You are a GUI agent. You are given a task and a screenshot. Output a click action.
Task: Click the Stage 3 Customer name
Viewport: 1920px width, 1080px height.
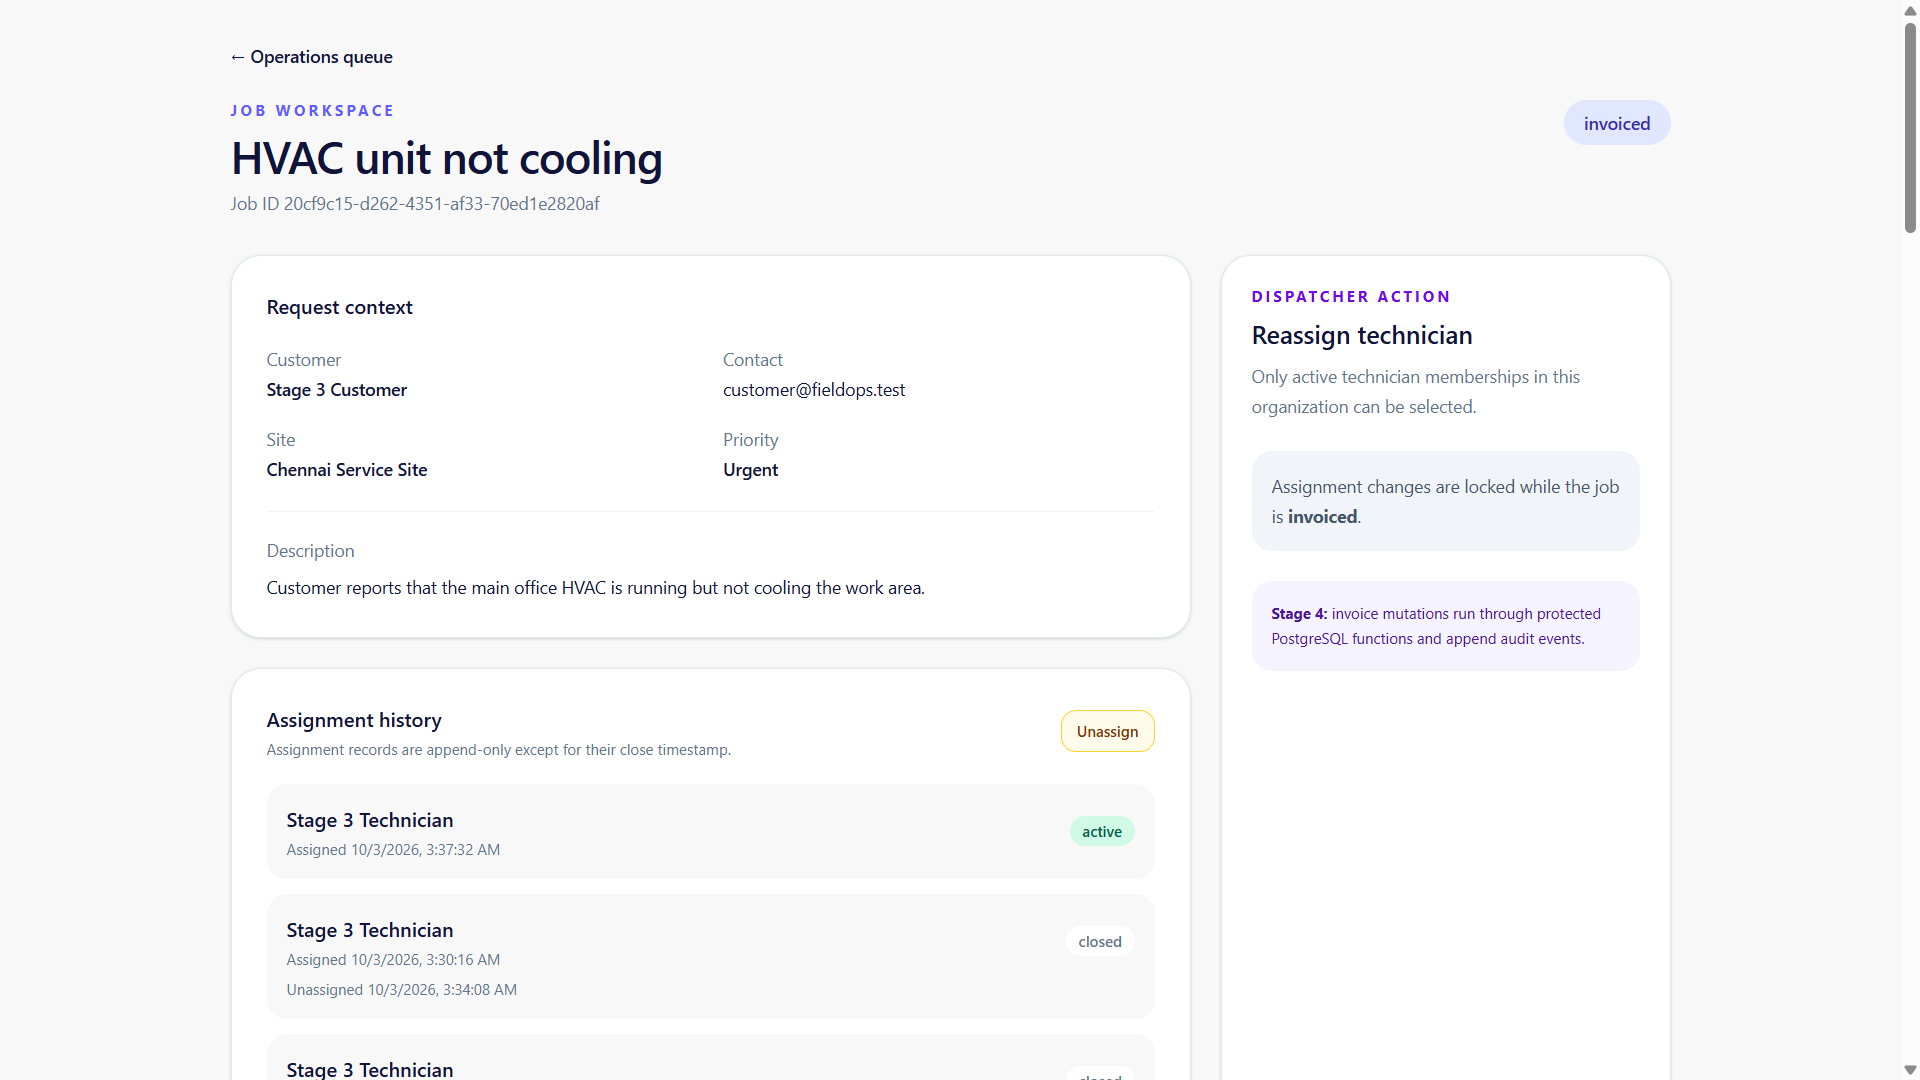(x=337, y=390)
